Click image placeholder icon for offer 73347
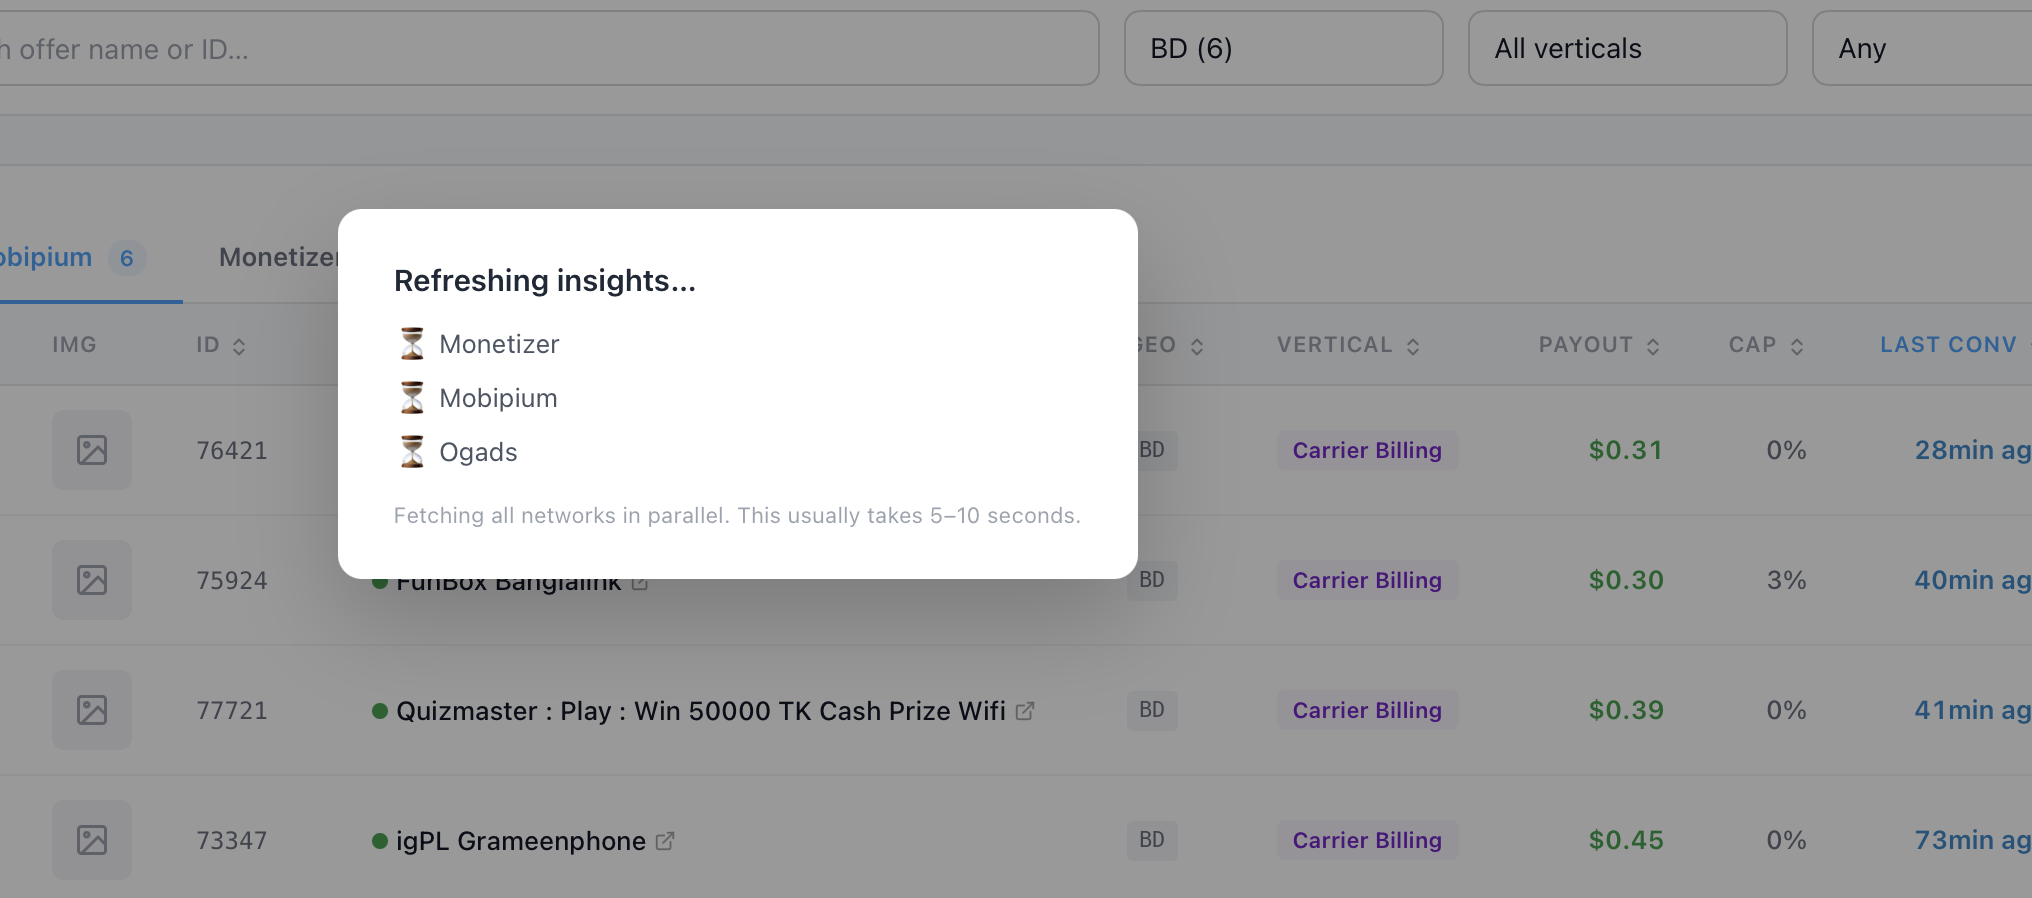2032x898 pixels. click(x=92, y=840)
